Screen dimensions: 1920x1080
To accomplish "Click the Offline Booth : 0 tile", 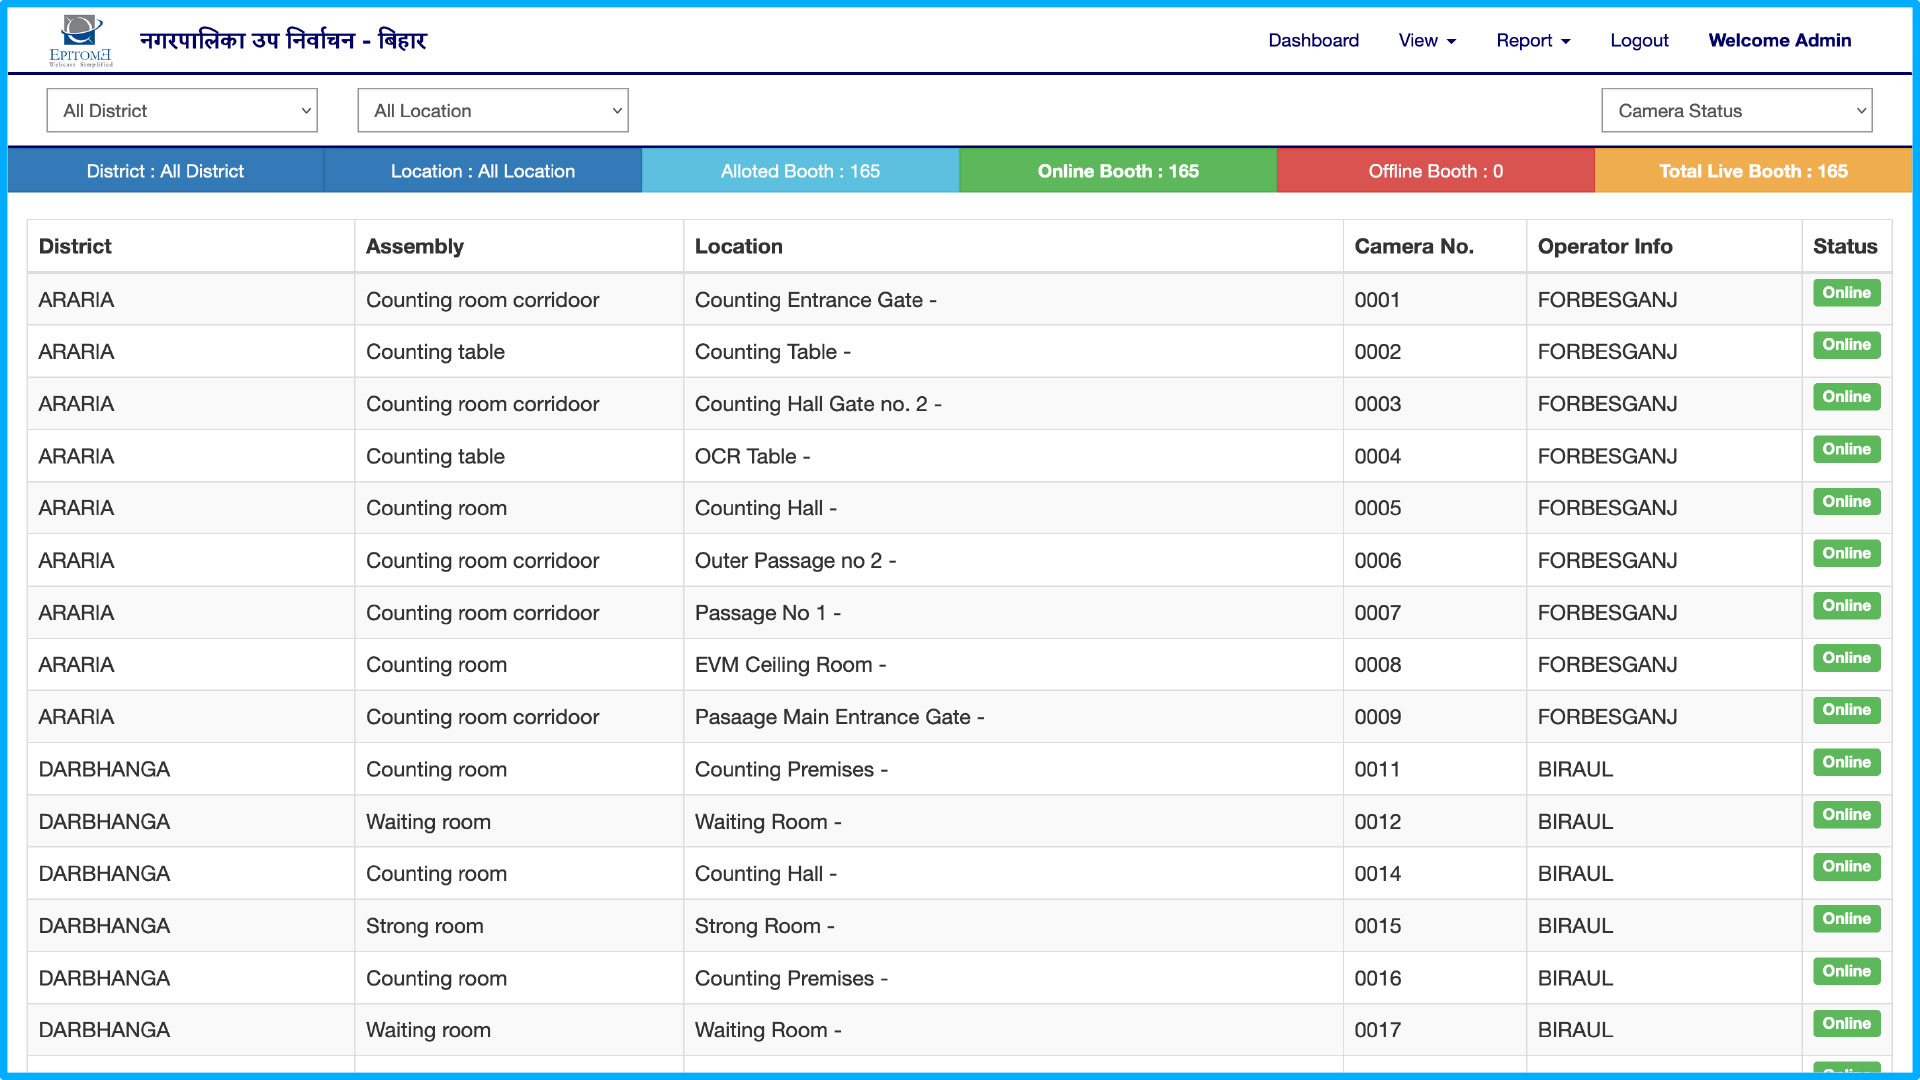I will 1435,171.
